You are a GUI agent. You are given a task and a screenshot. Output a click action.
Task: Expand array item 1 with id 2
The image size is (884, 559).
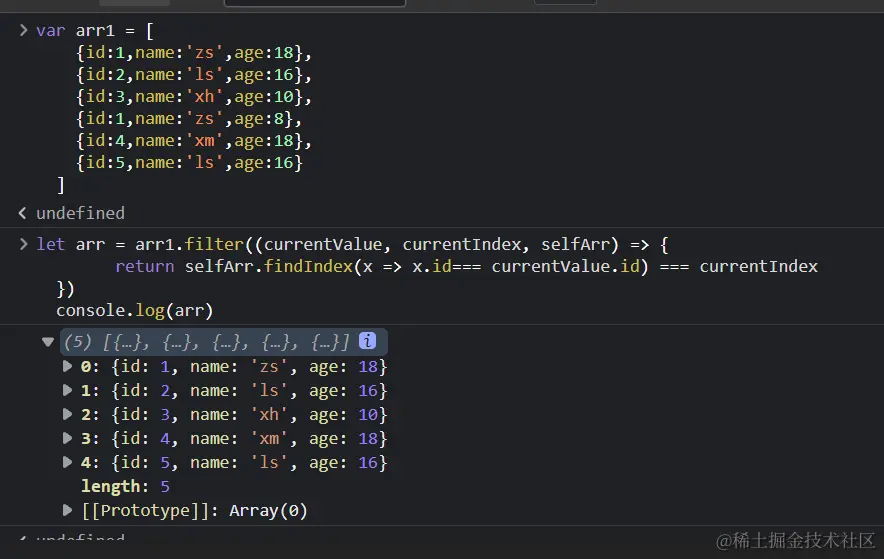(67, 390)
